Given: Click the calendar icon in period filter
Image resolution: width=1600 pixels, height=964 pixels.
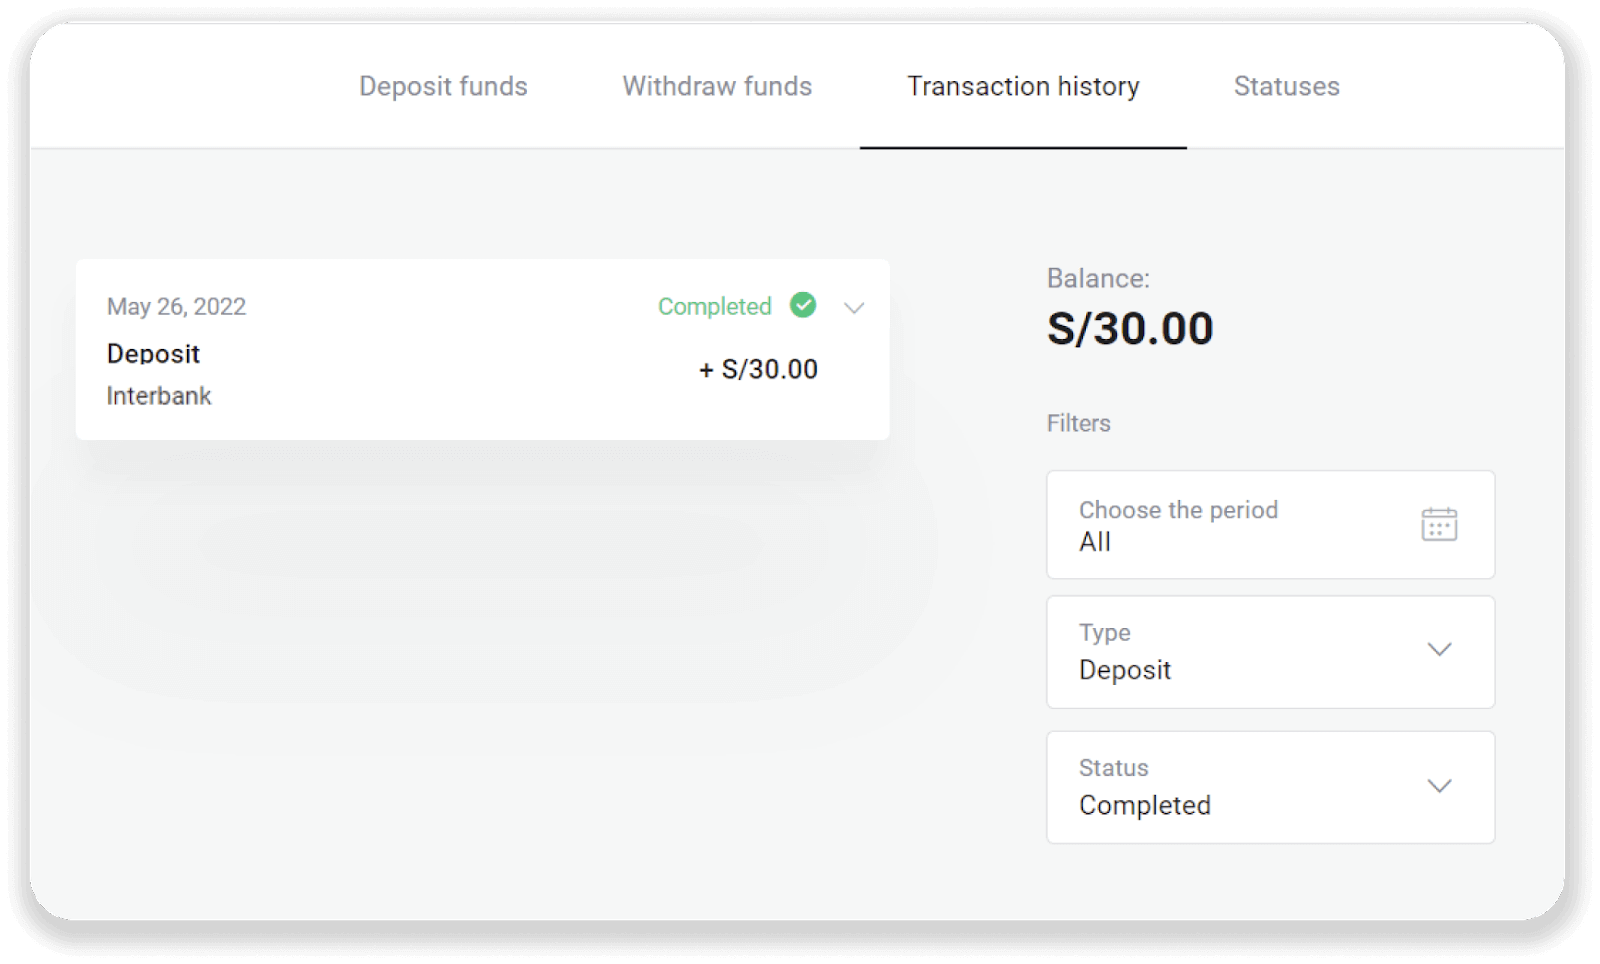Looking at the screenshot, I should click(x=1439, y=524).
